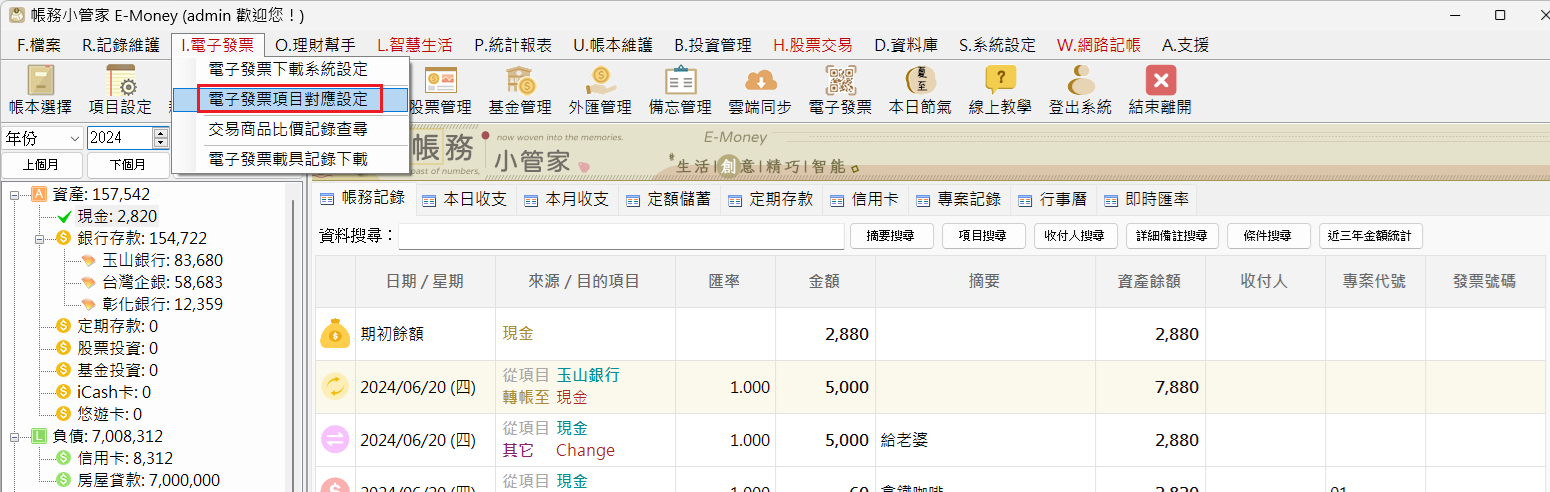The image size is (1550, 492).
Task: Increase year with 2024 spinner up arrow
Action: coord(161,133)
